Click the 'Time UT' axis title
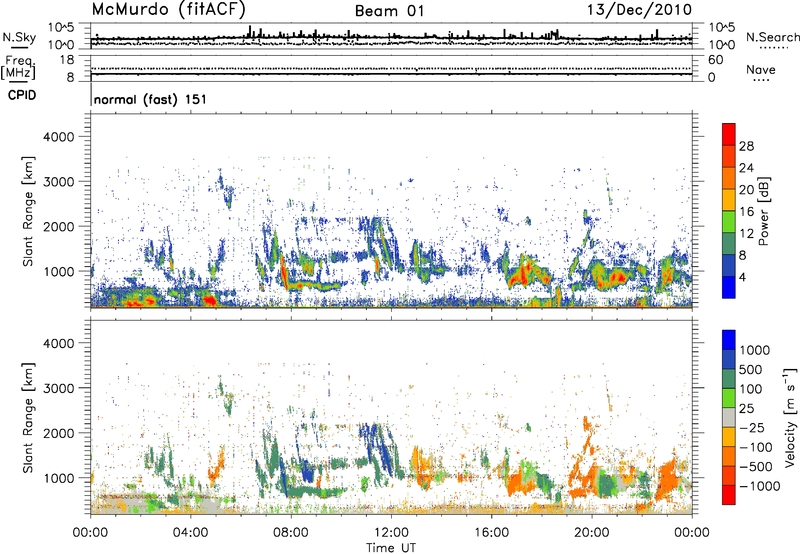The width and height of the screenshot is (800, 554). [x=391, y=547]
